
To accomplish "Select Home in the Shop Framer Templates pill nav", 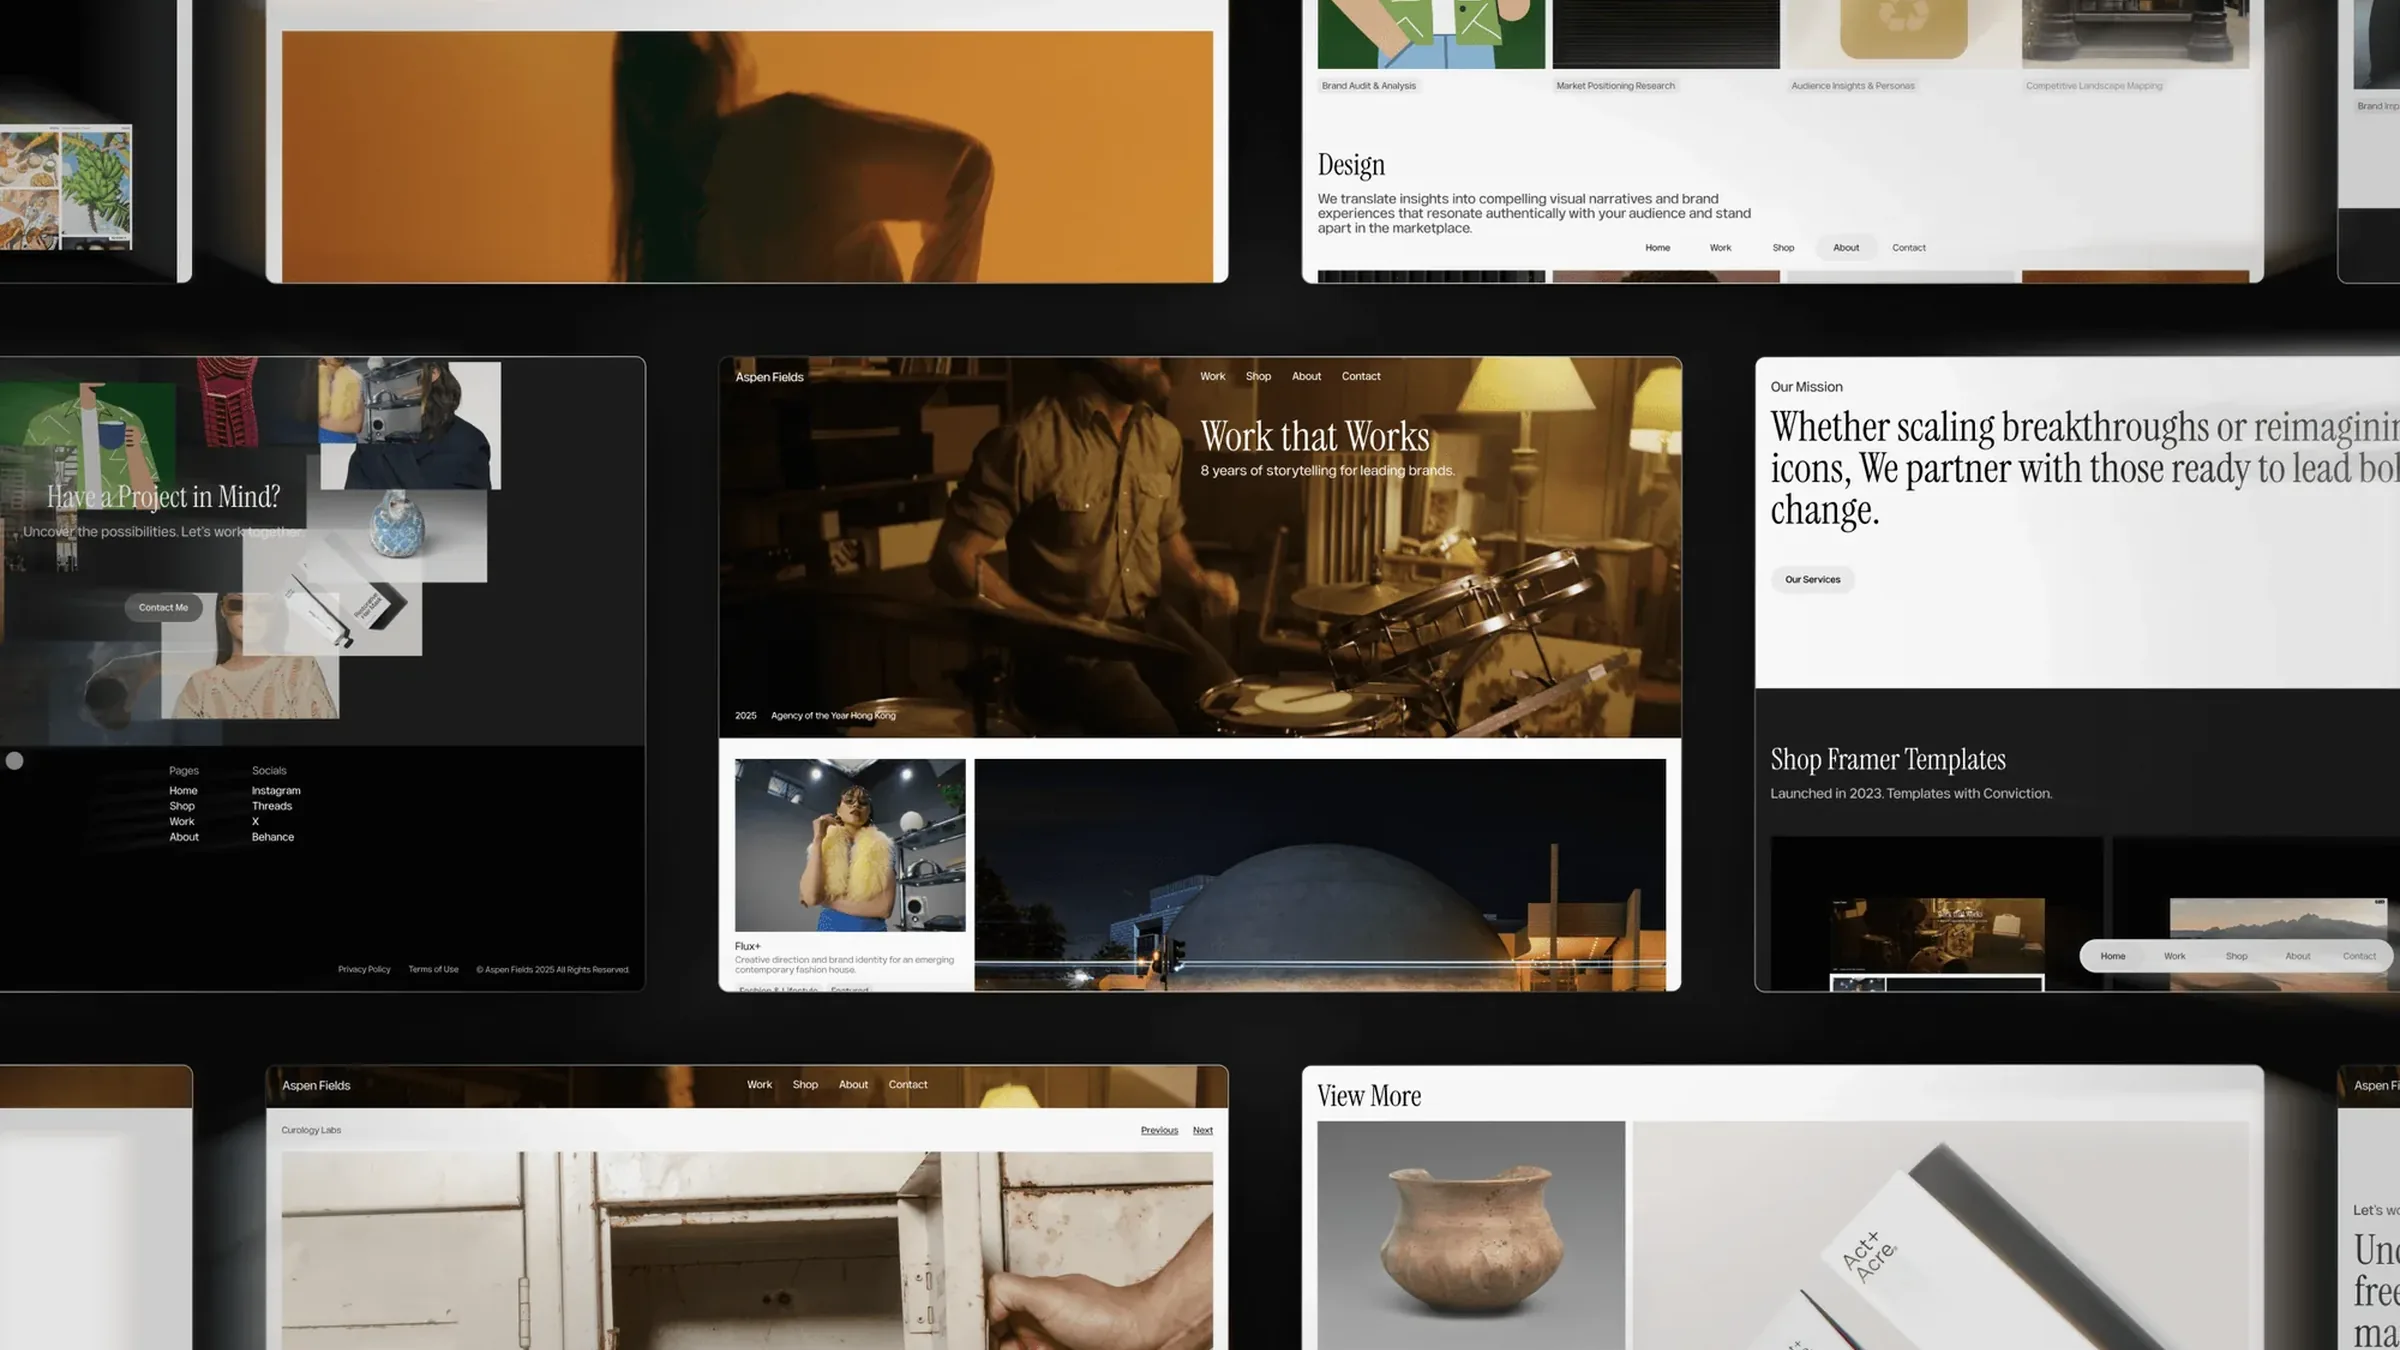I will 2113,956.
